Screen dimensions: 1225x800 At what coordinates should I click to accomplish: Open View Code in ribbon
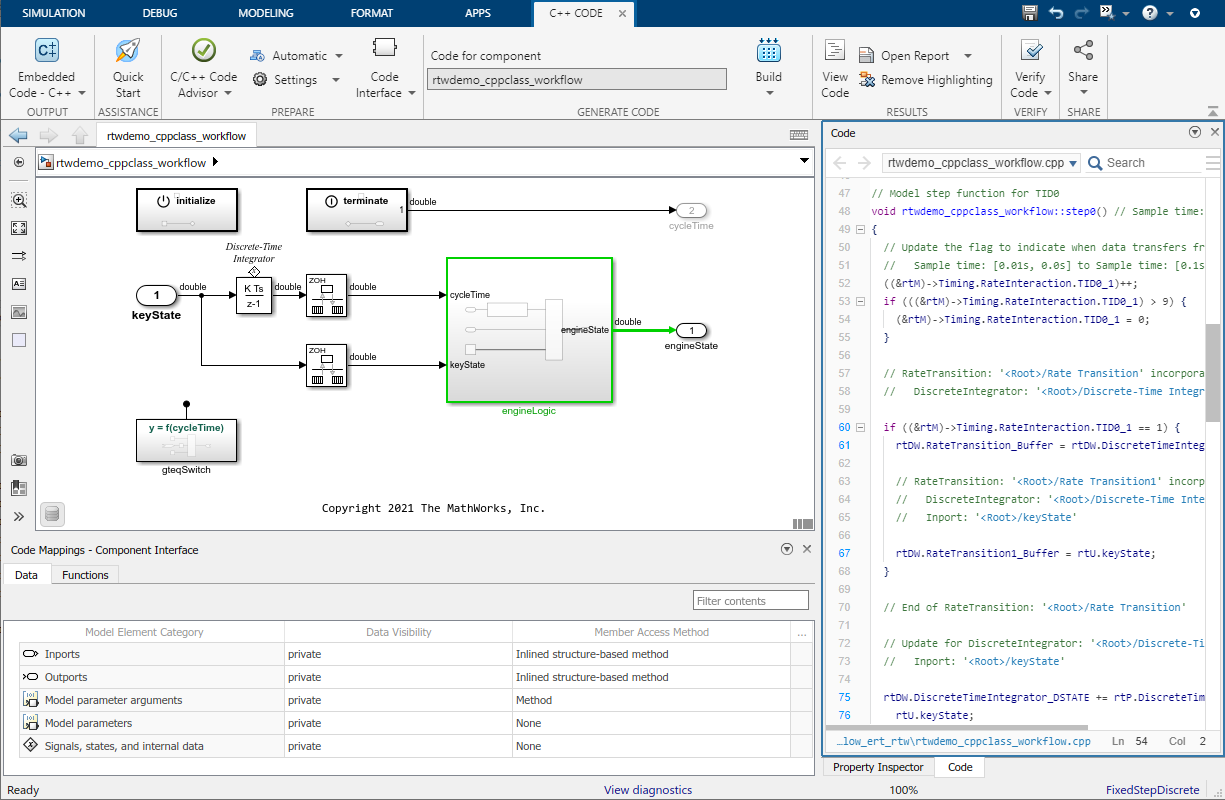(x=835, y=52)
